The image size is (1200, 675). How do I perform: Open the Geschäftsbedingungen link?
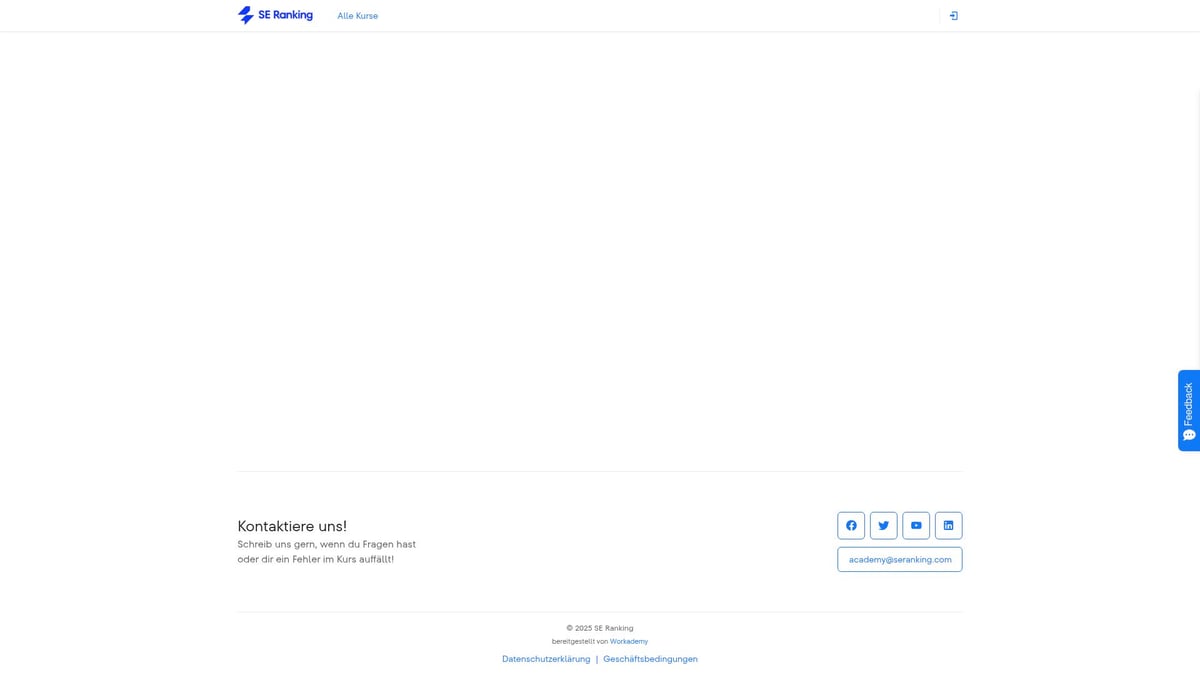650,659
